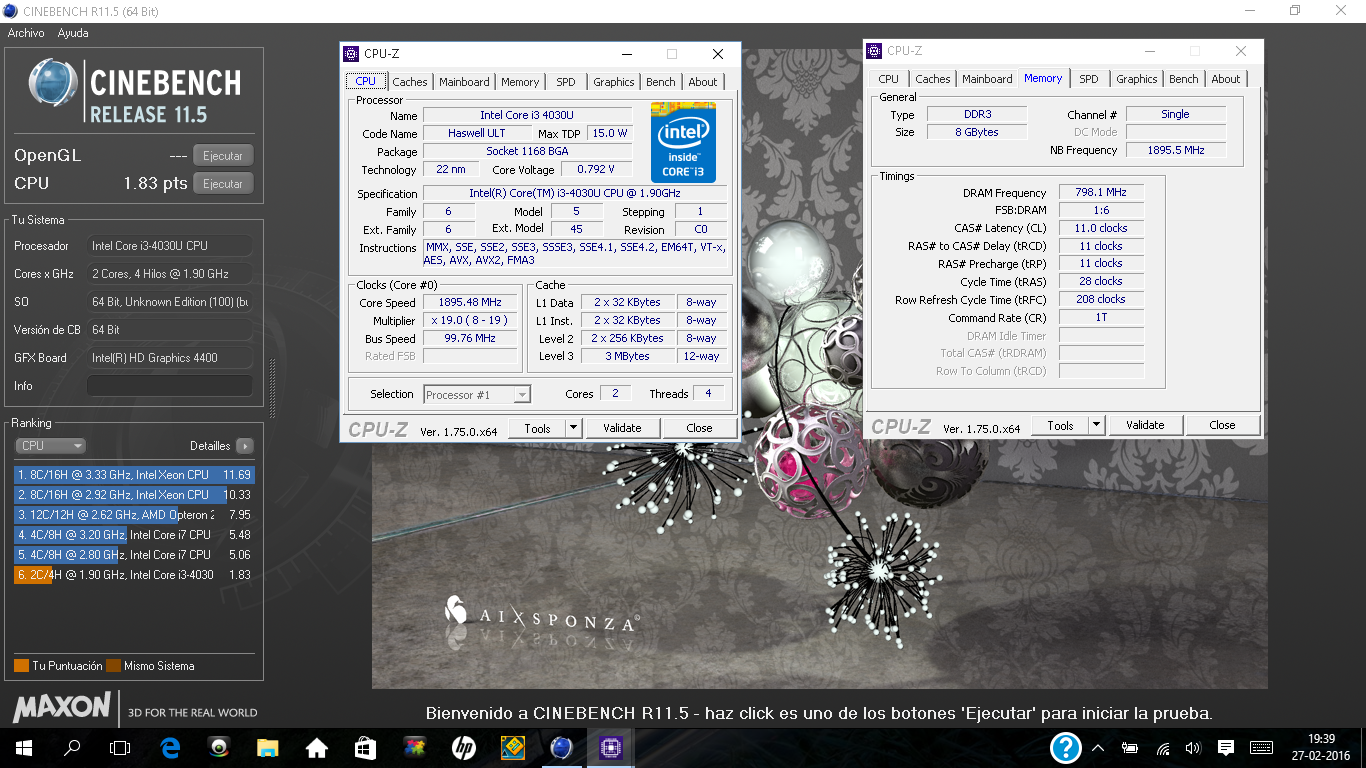Viewport: 1366px width, 768px height.
Task: Click Close in the Memory CPU-Z window
Action: (1222, 425)
